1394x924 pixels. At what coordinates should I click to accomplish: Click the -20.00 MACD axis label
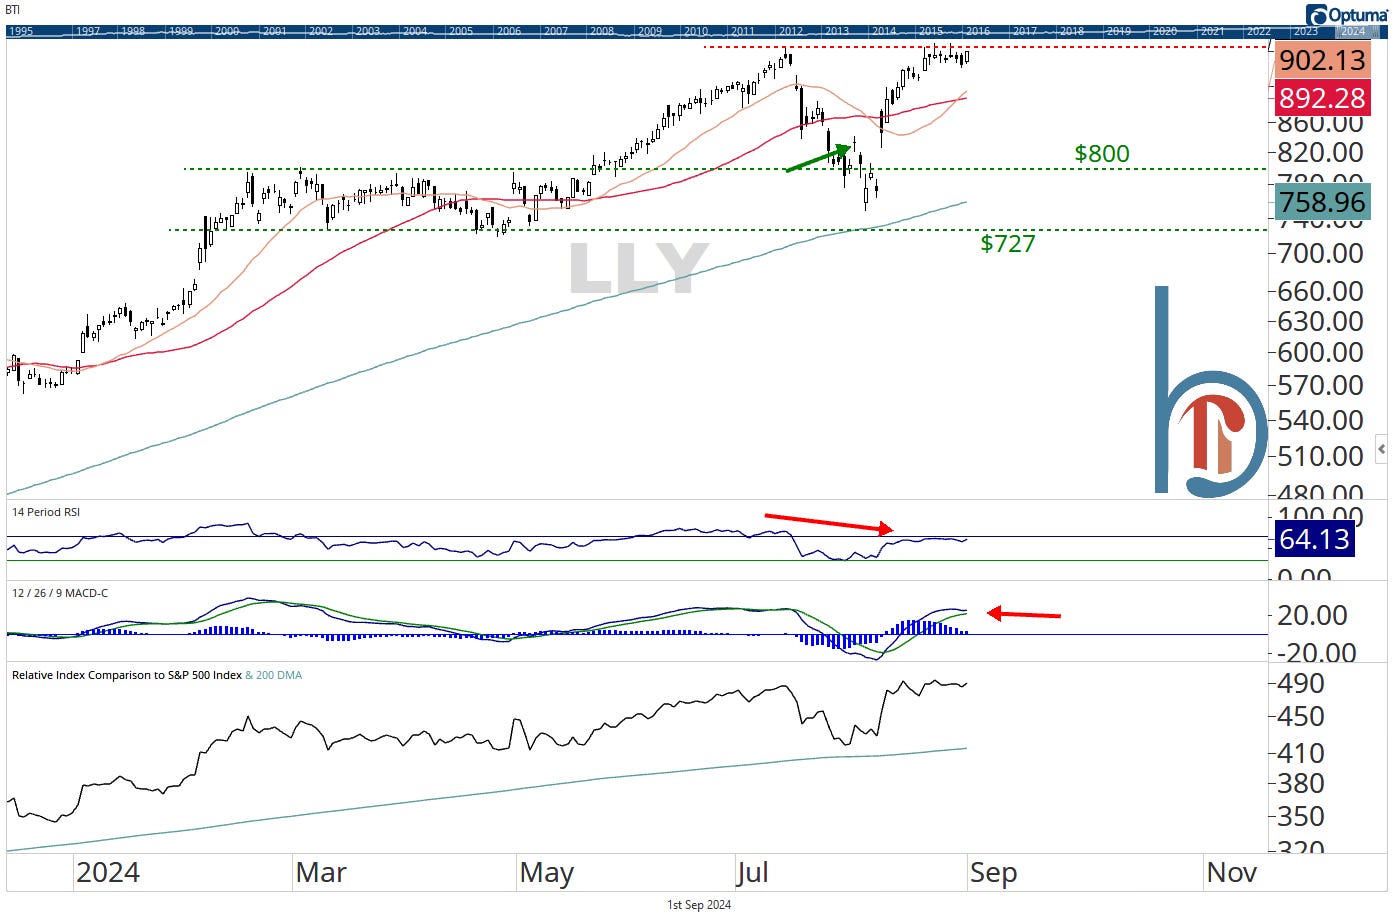point(1314,652)
